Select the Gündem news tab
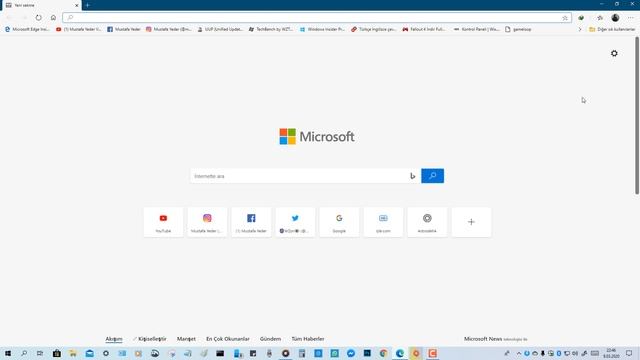 point(270,339)
